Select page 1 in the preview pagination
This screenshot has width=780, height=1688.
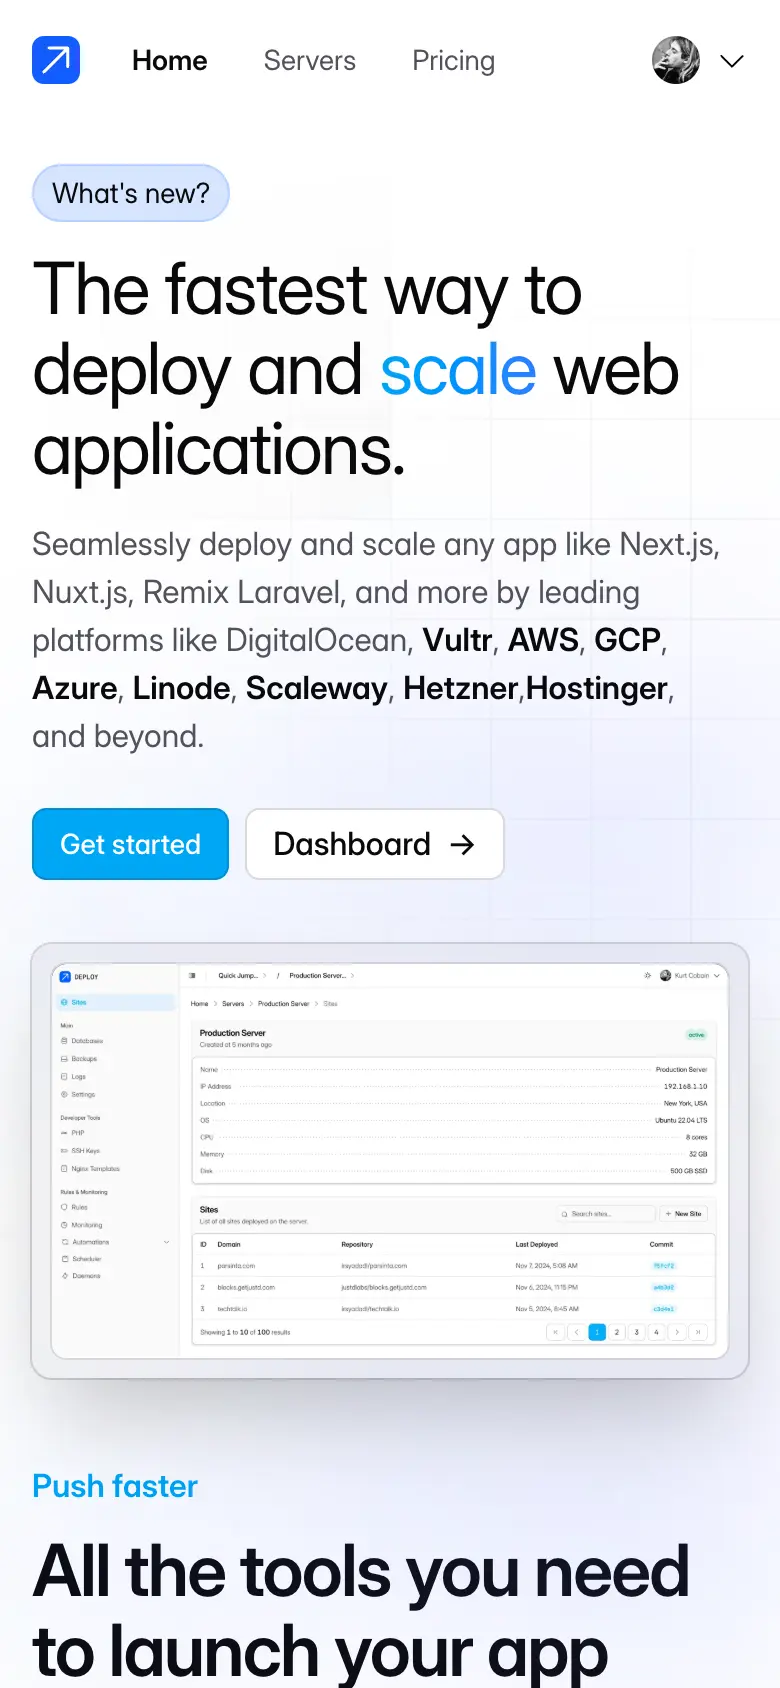coord(597,1332)
